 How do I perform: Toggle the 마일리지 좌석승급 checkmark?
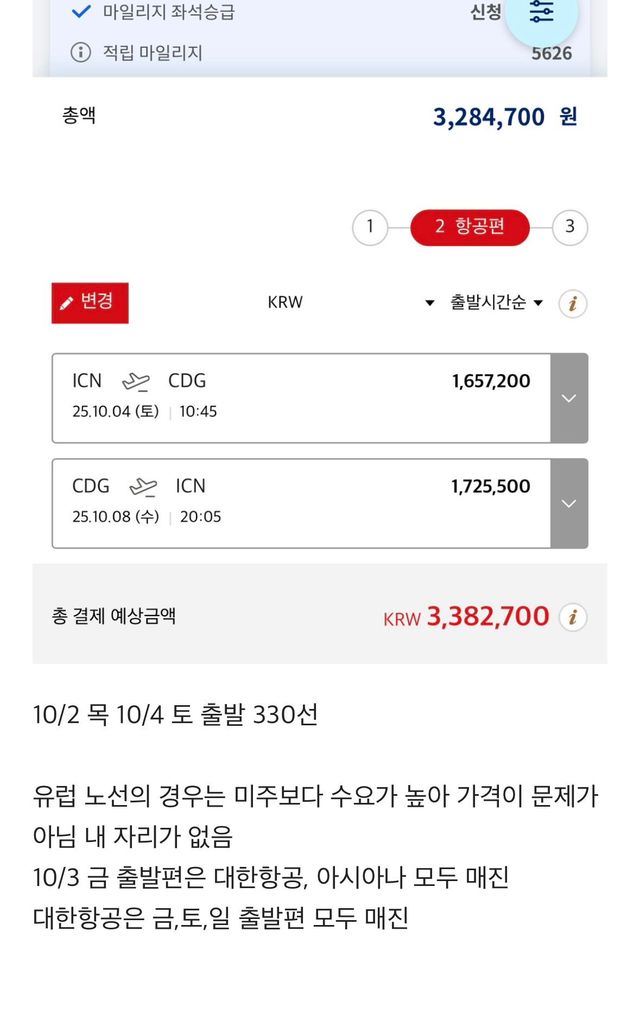82,13
